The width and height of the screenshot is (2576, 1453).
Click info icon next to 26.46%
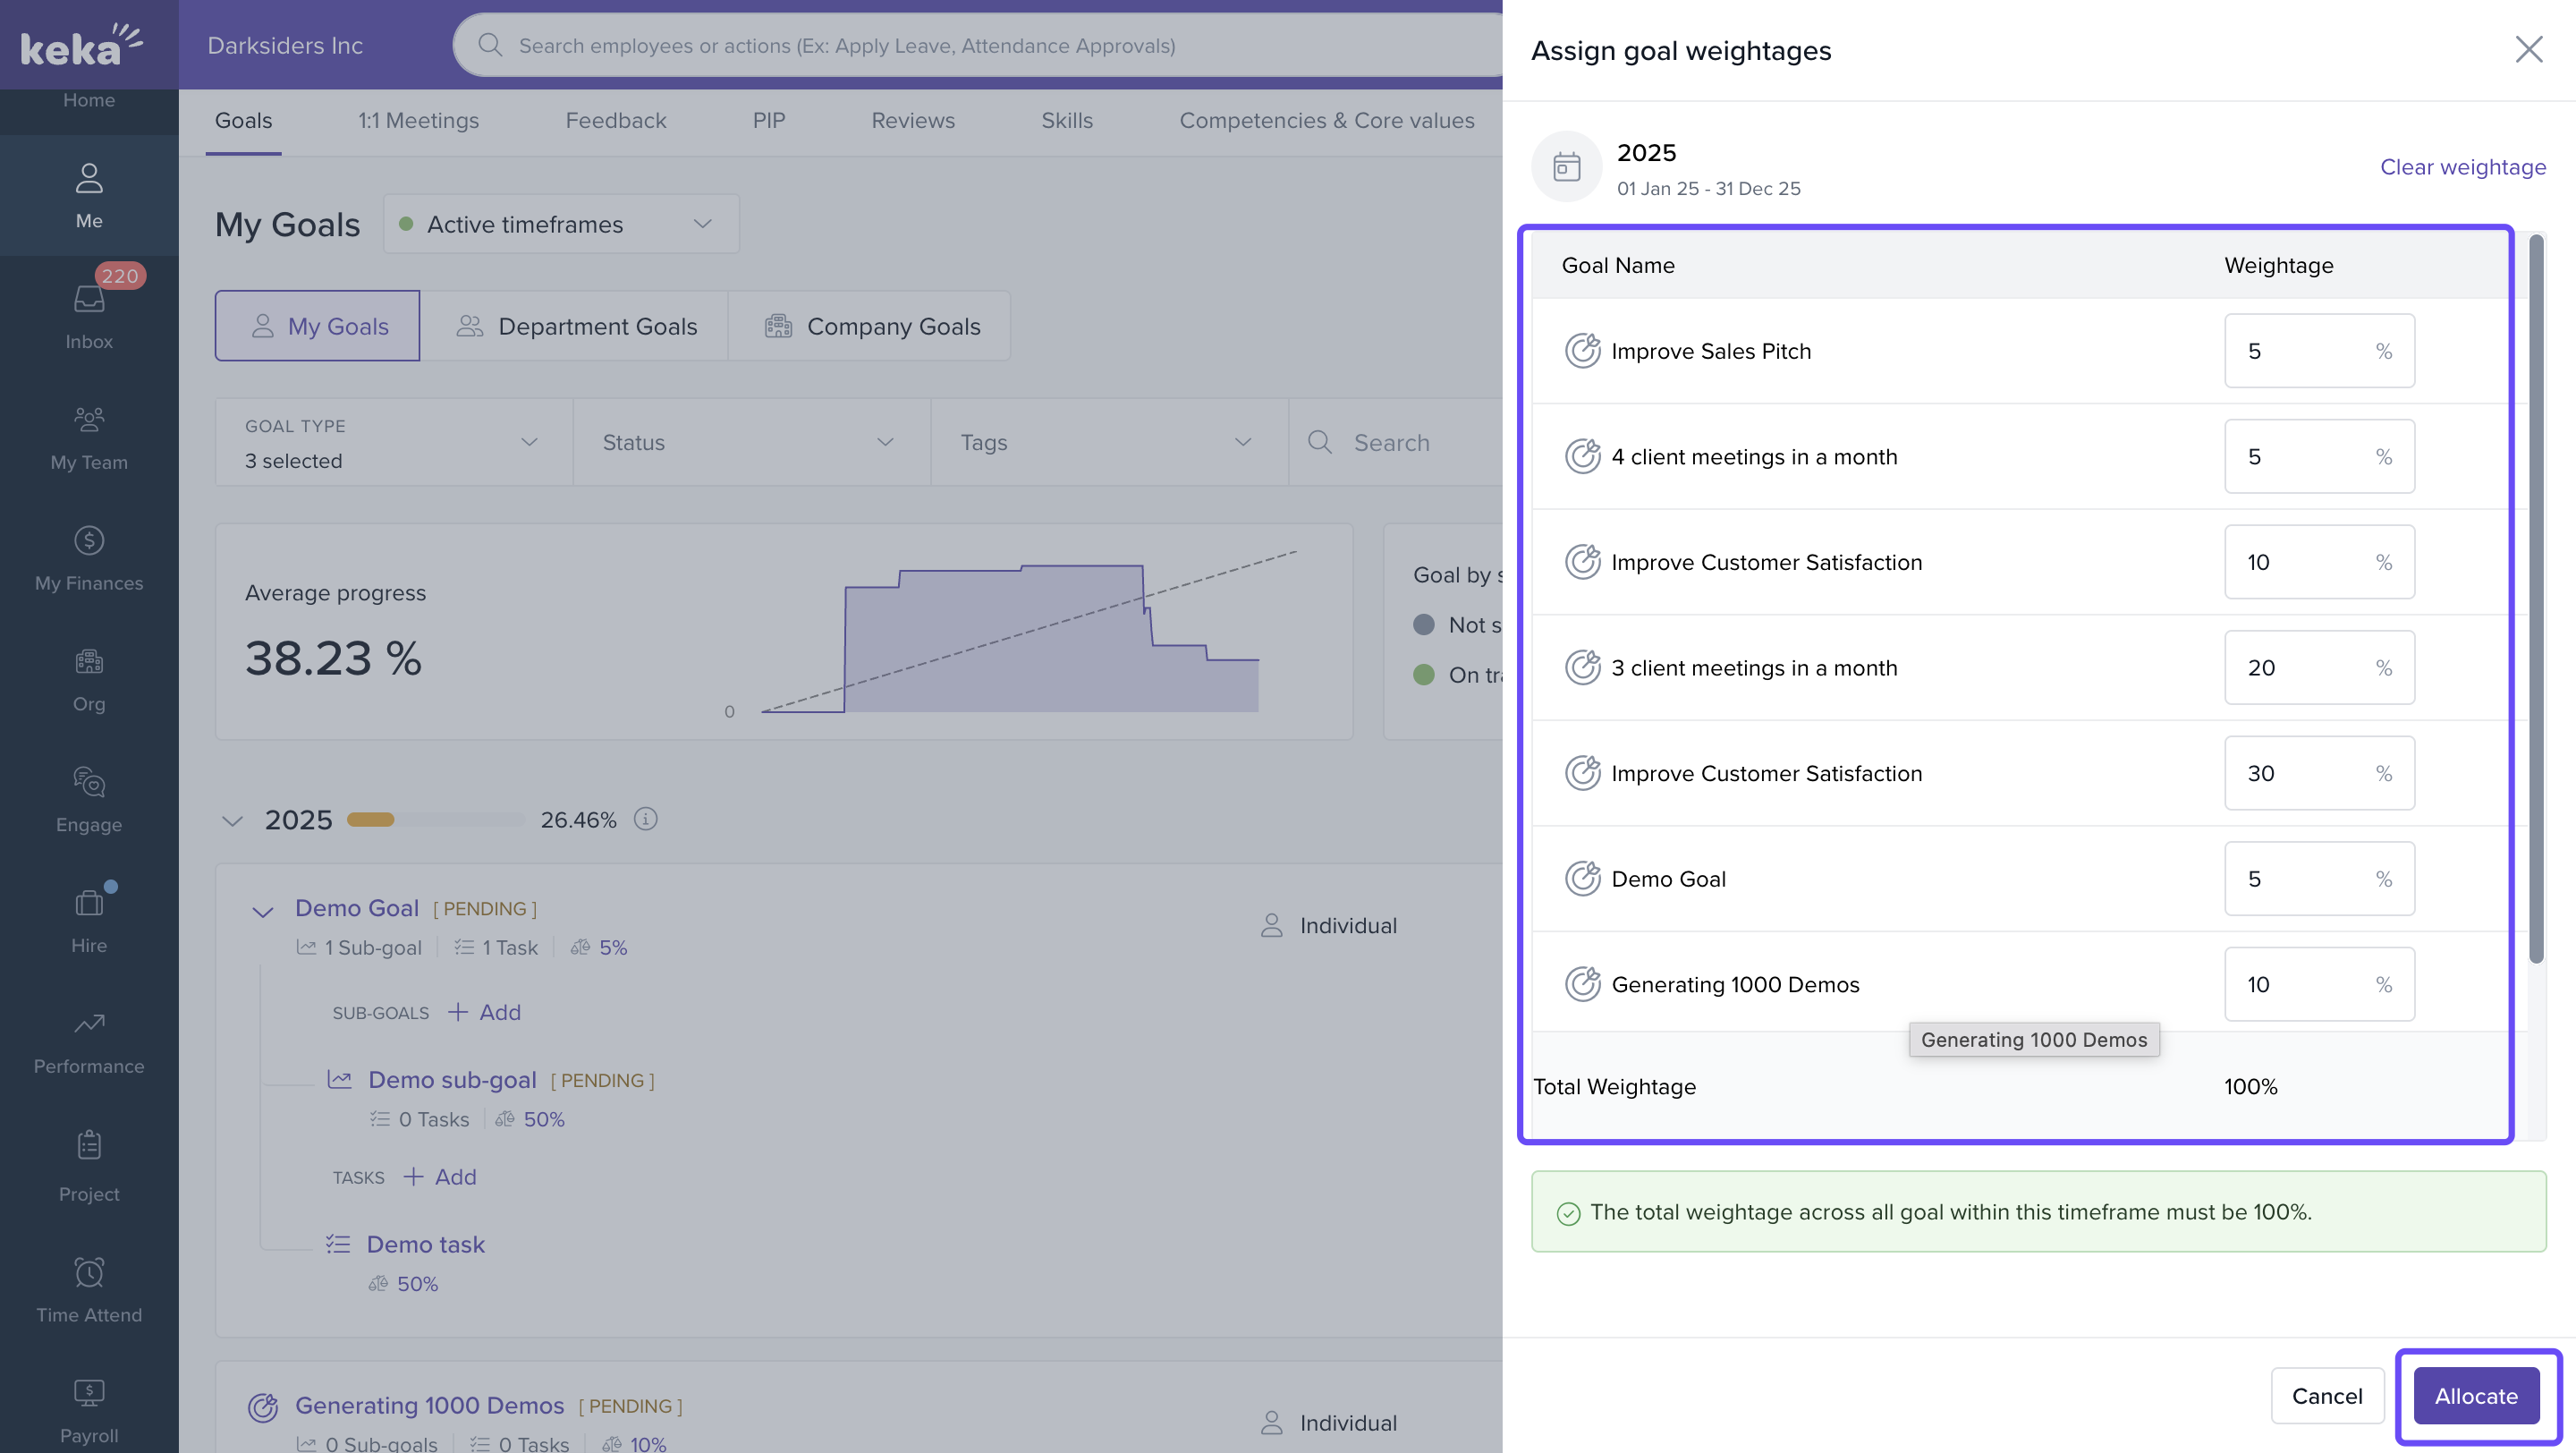[646, 819]
